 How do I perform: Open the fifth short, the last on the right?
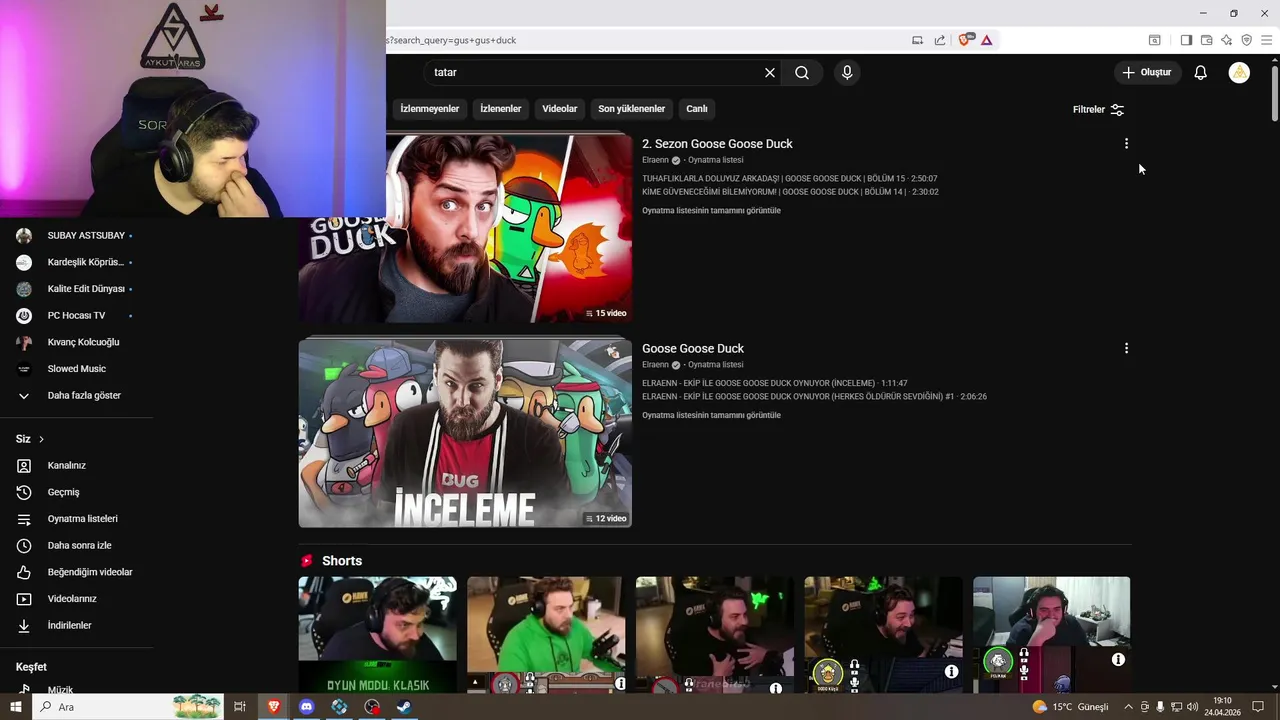click(x=1052, y=635)
